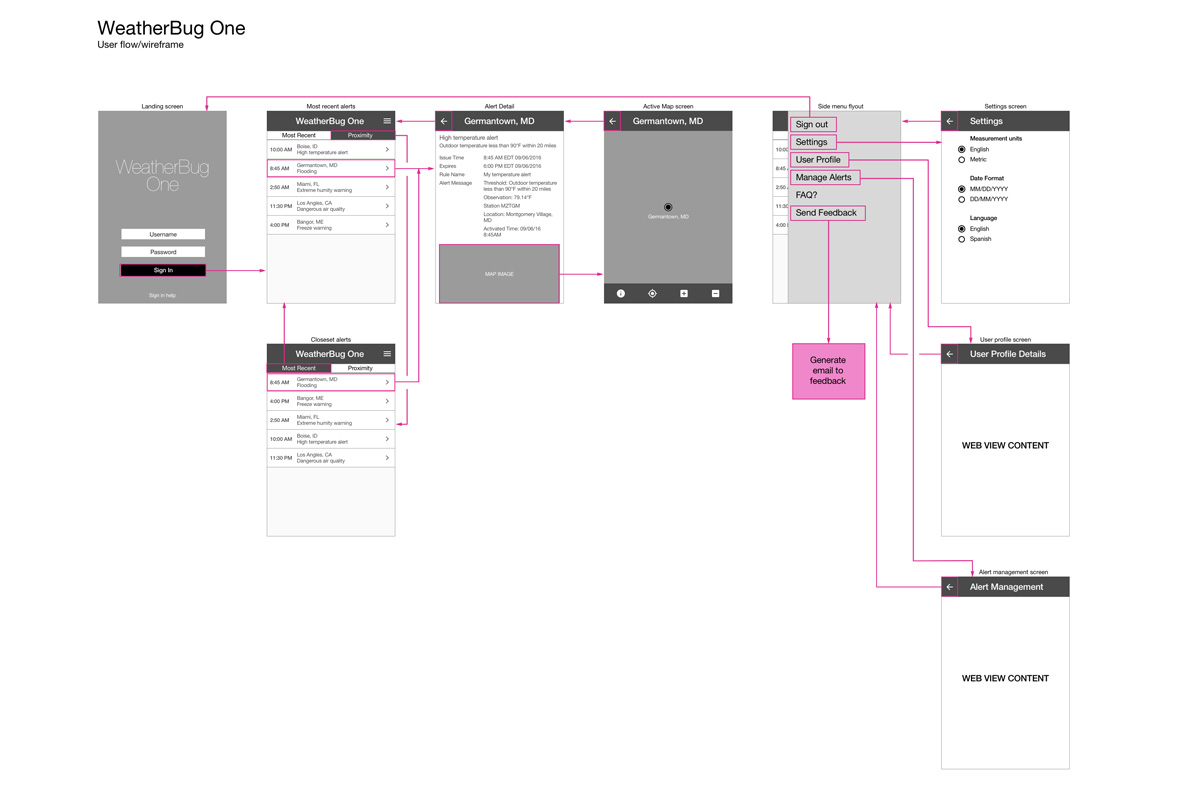Open FAQ? in side menu flyout

coord(806,195)
